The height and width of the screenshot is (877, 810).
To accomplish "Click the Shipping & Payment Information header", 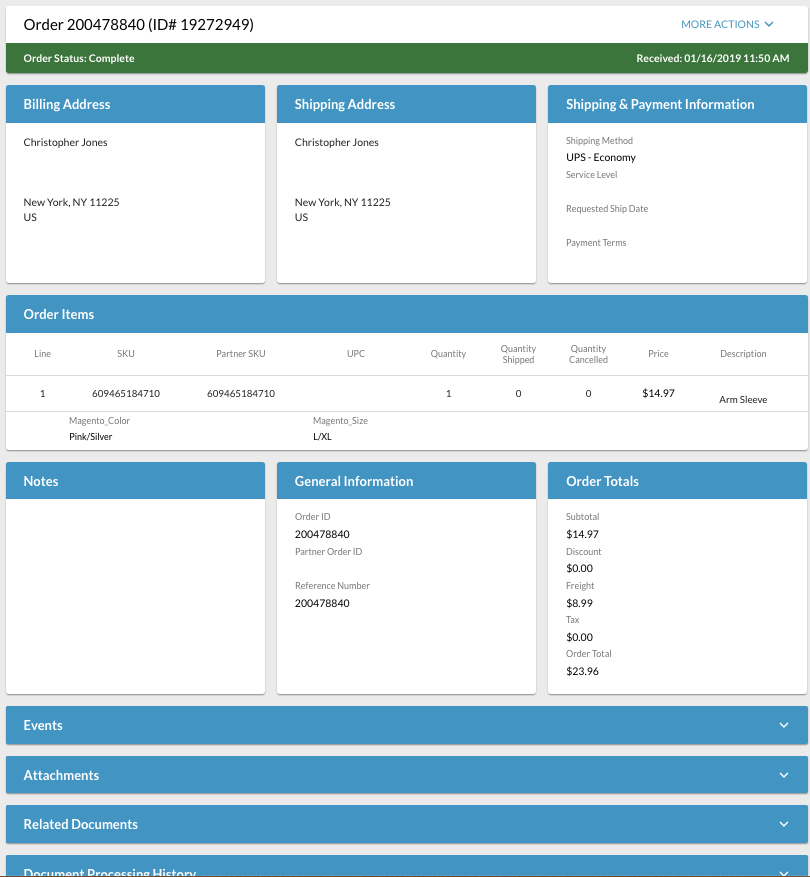I will tap(677, 104).
